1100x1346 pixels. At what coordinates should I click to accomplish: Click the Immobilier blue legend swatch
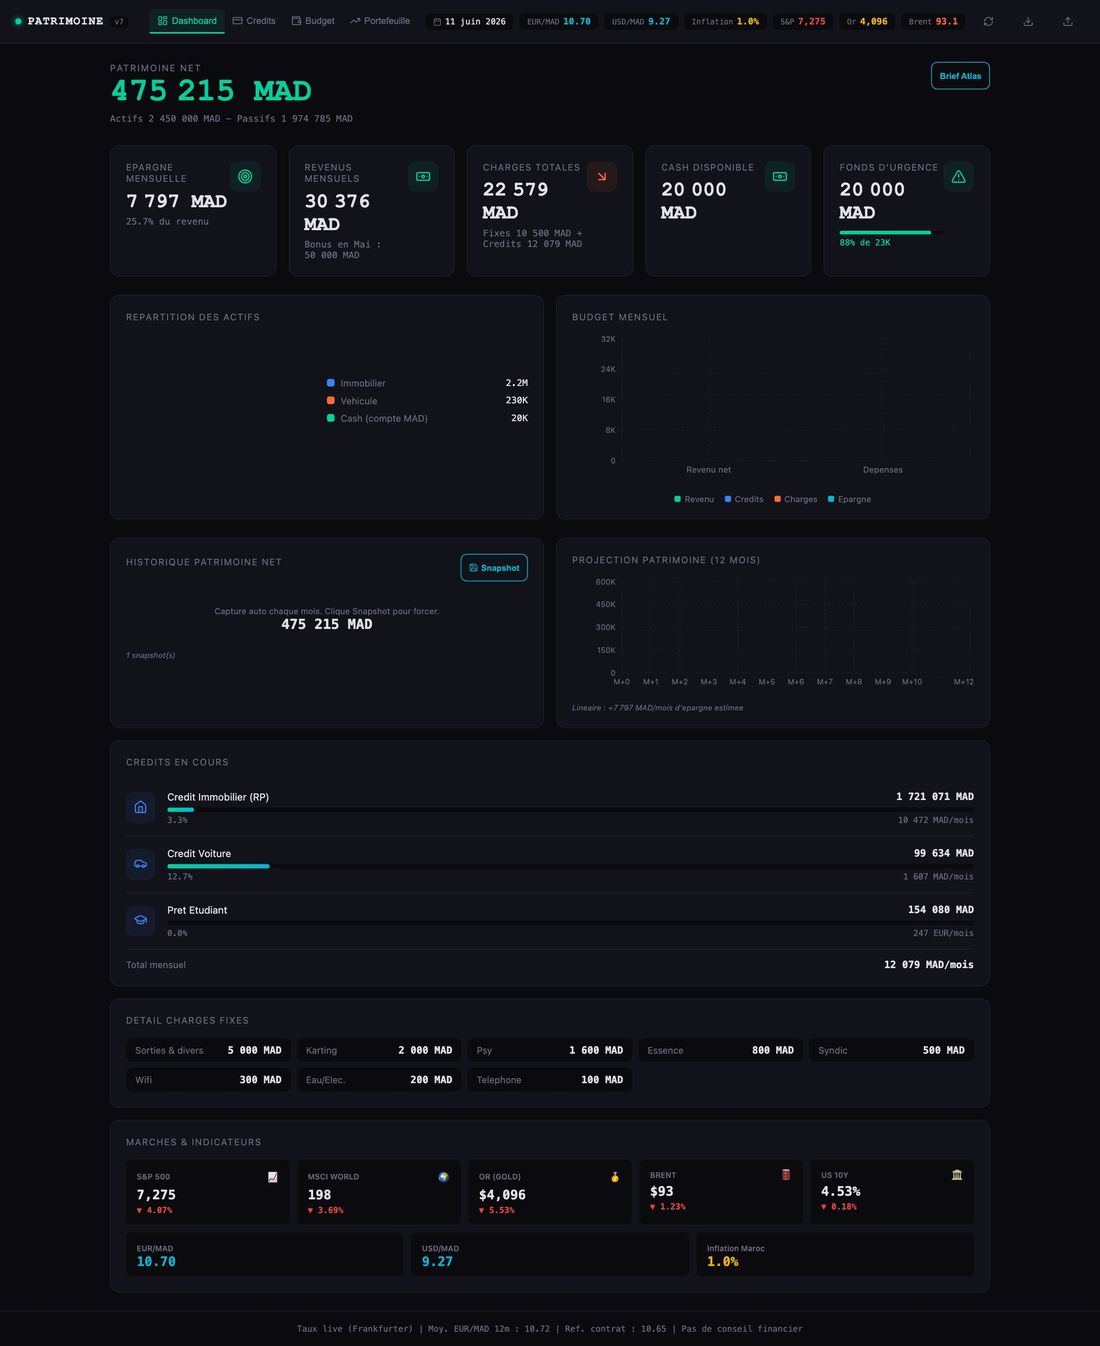[x=331, y=383]
